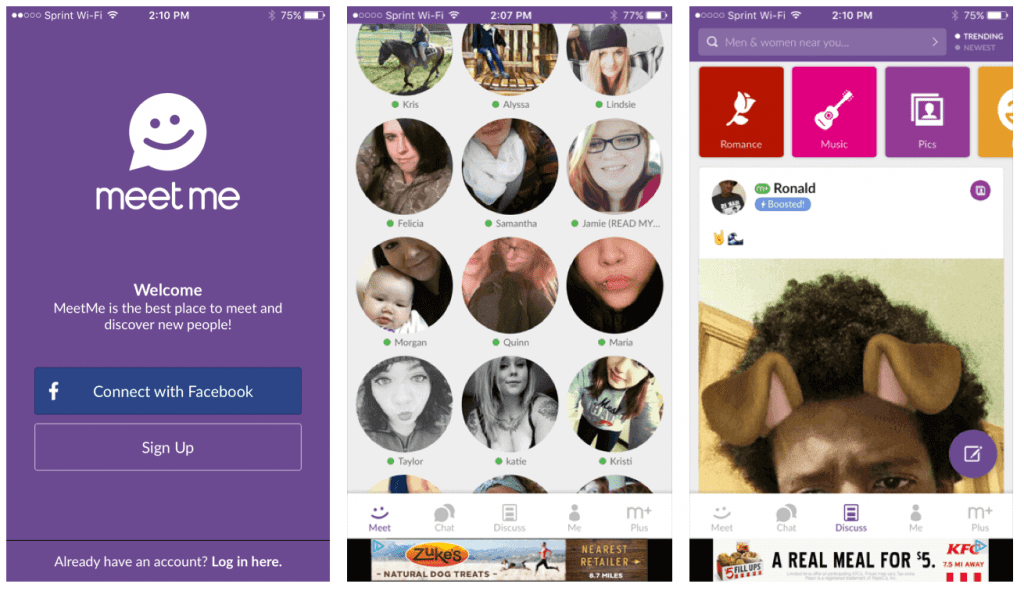Viewport: 1024px width, 591px height.
Task: Select the Newest feed option
Action: click(975, 48)
